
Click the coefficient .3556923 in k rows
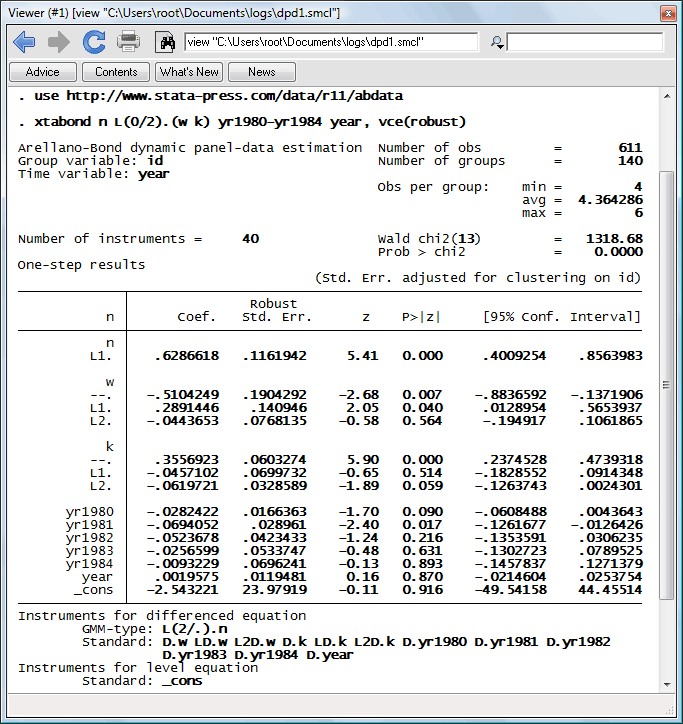coord(187,460)
